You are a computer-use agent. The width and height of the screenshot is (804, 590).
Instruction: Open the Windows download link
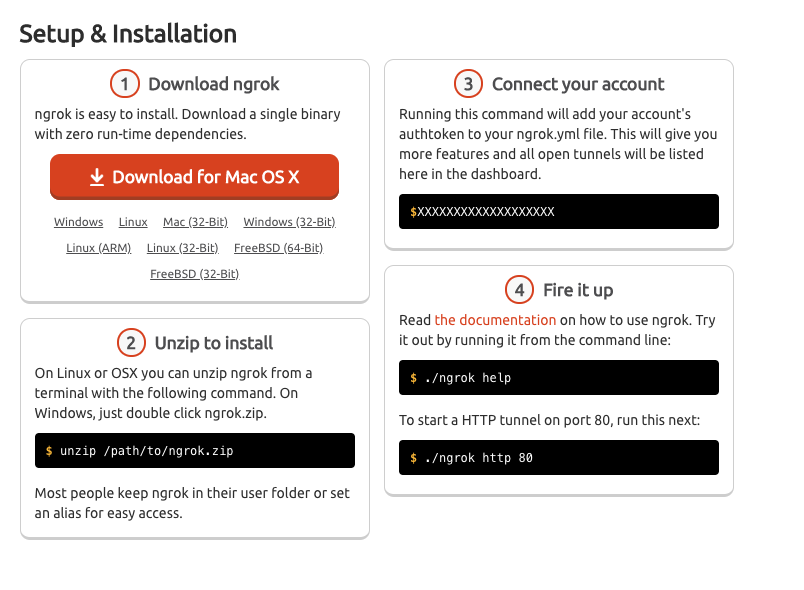coord(78,222)
